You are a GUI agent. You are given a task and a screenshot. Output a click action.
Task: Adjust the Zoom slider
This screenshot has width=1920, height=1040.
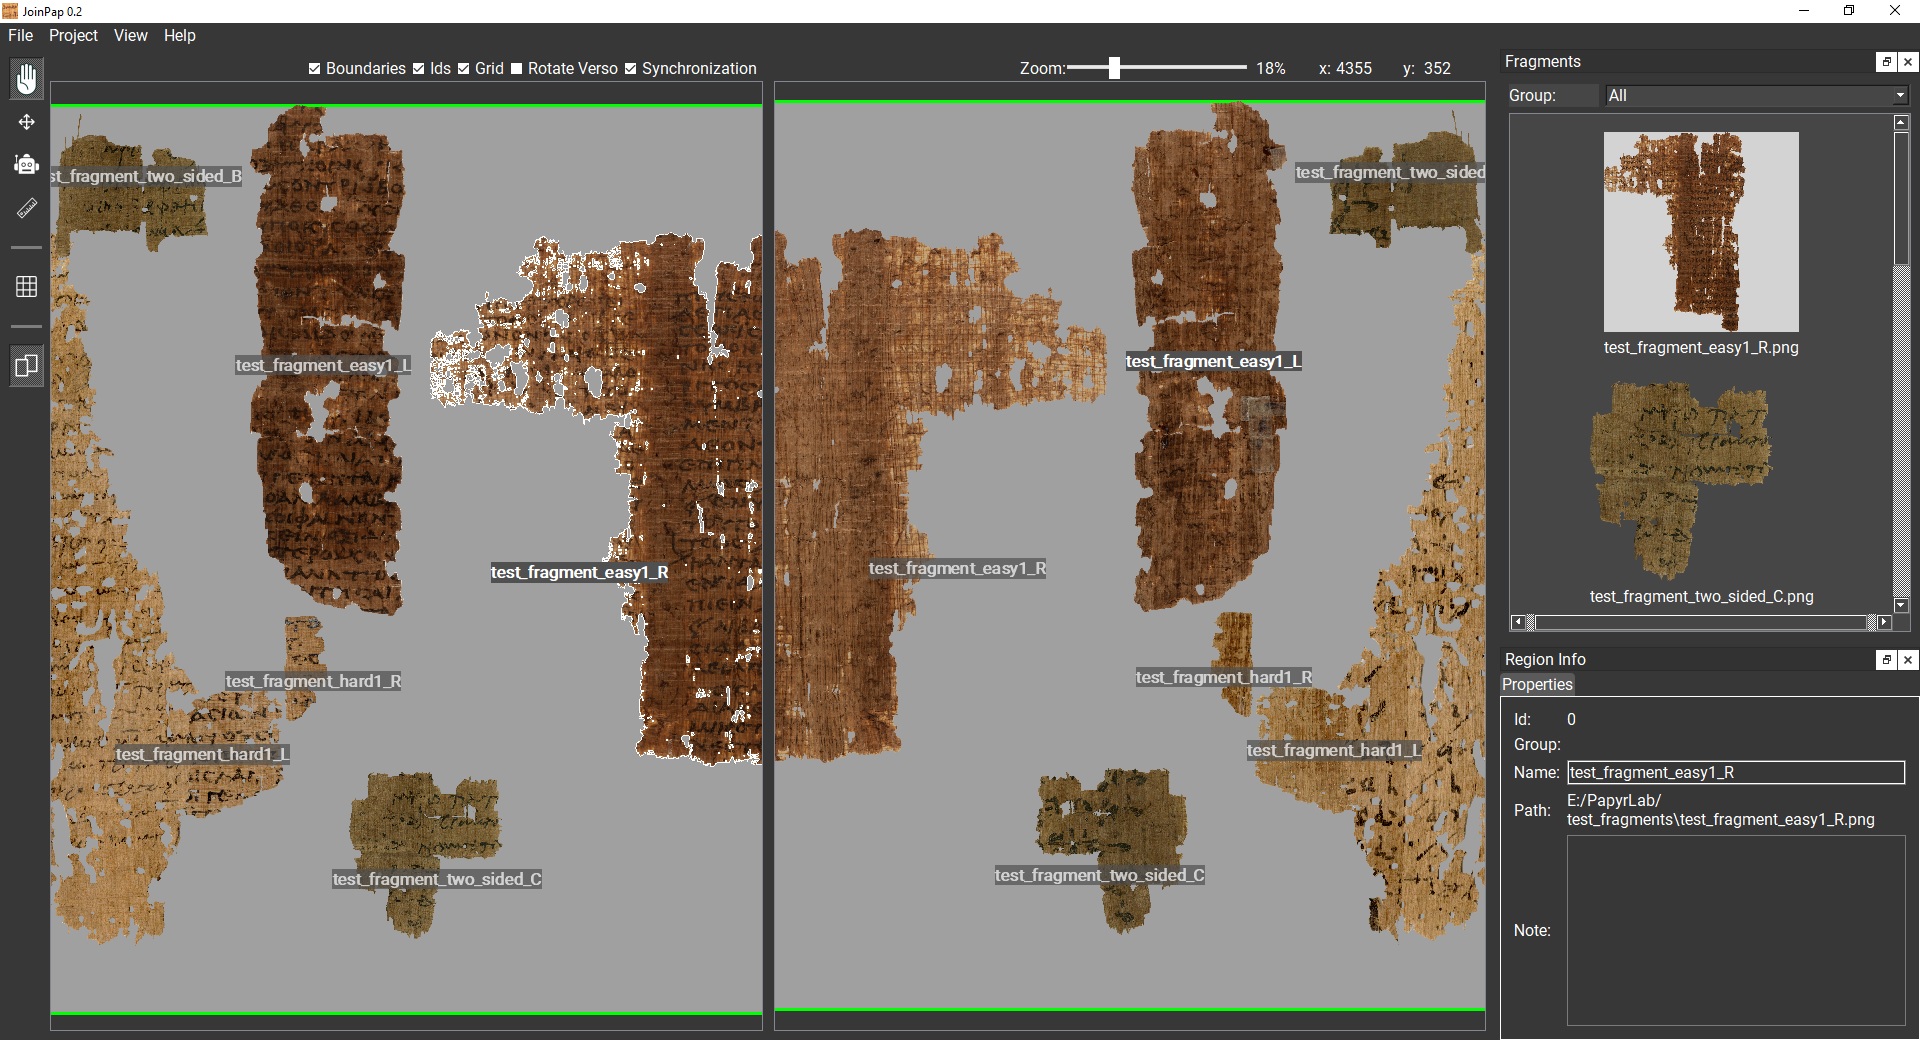(x=1116, y=68)
